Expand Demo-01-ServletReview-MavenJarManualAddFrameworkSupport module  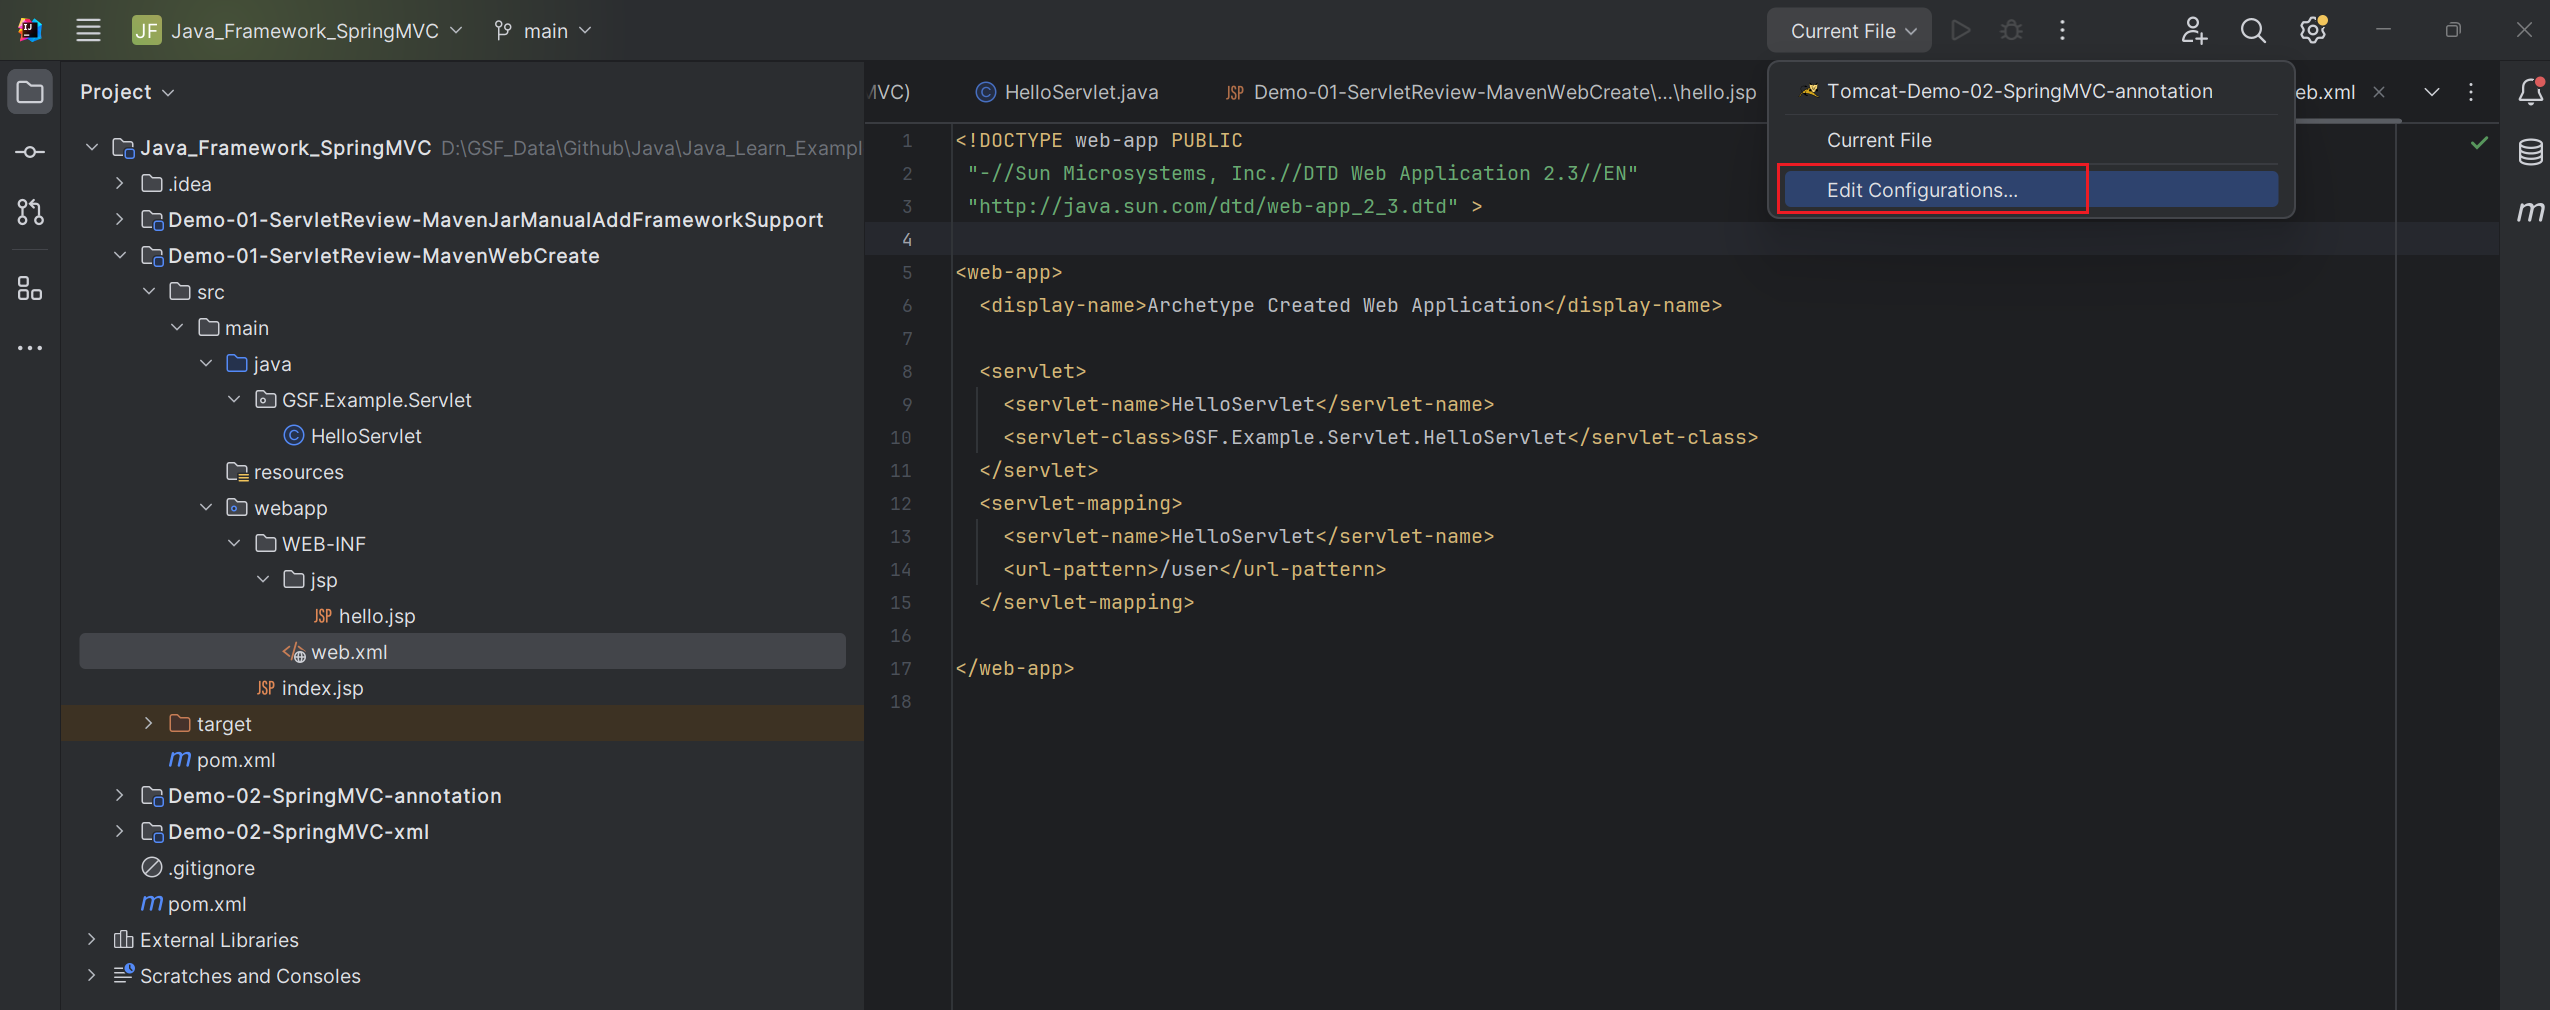[120, 220]
